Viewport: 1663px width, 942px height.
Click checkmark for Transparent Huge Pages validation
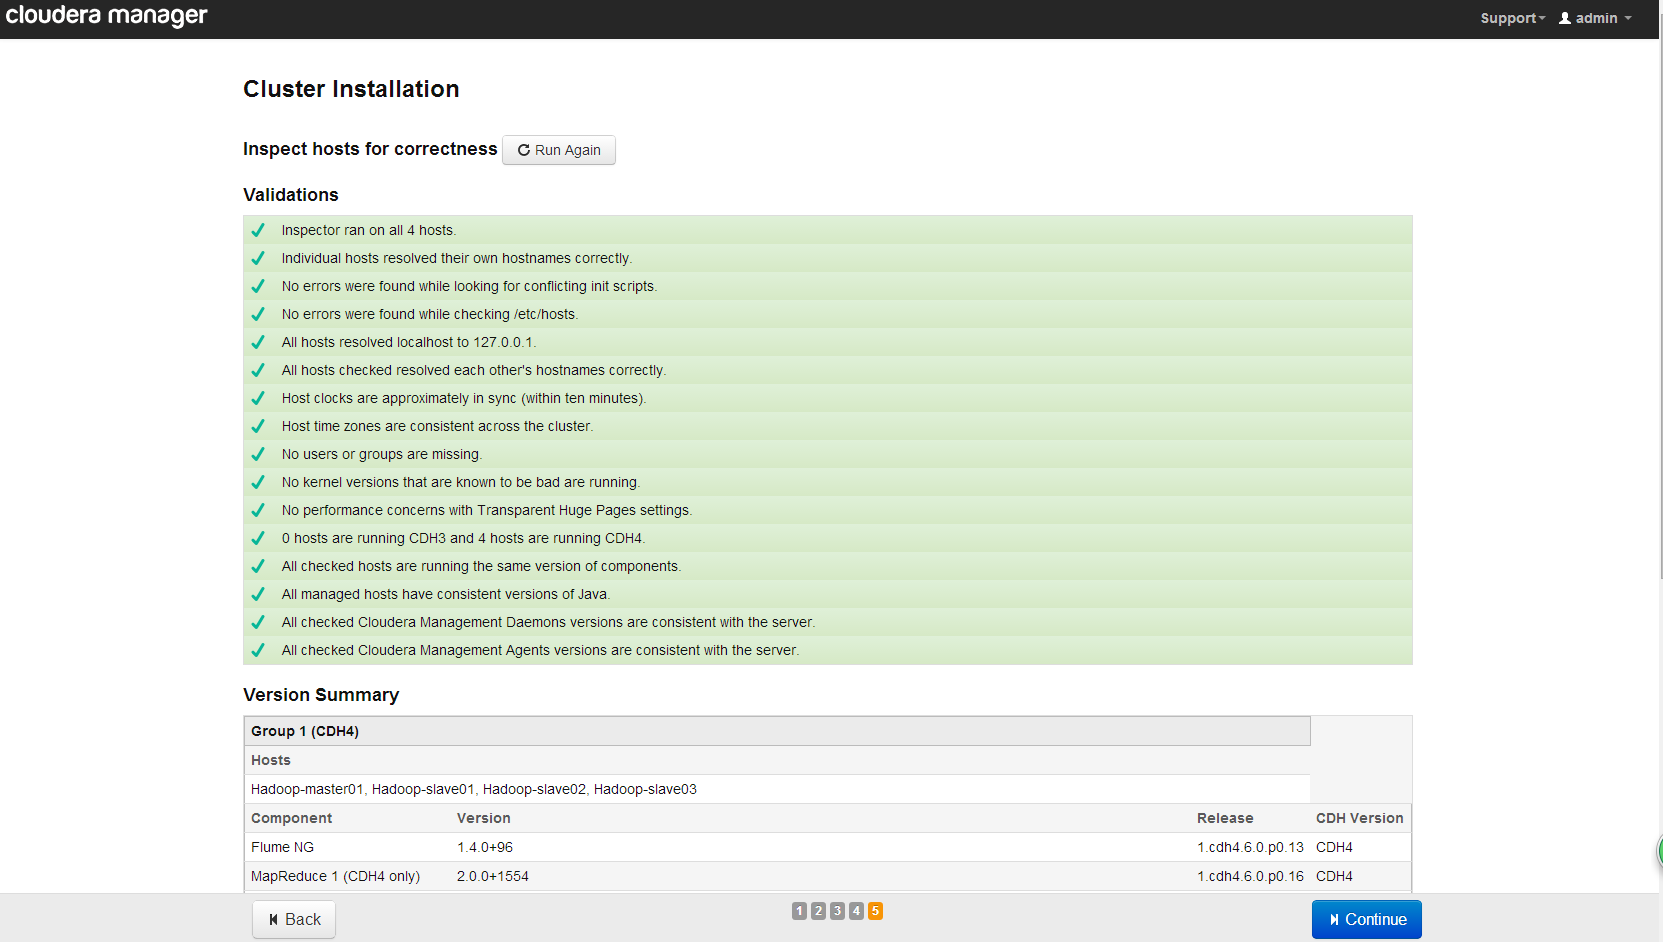tap(258, 510)
